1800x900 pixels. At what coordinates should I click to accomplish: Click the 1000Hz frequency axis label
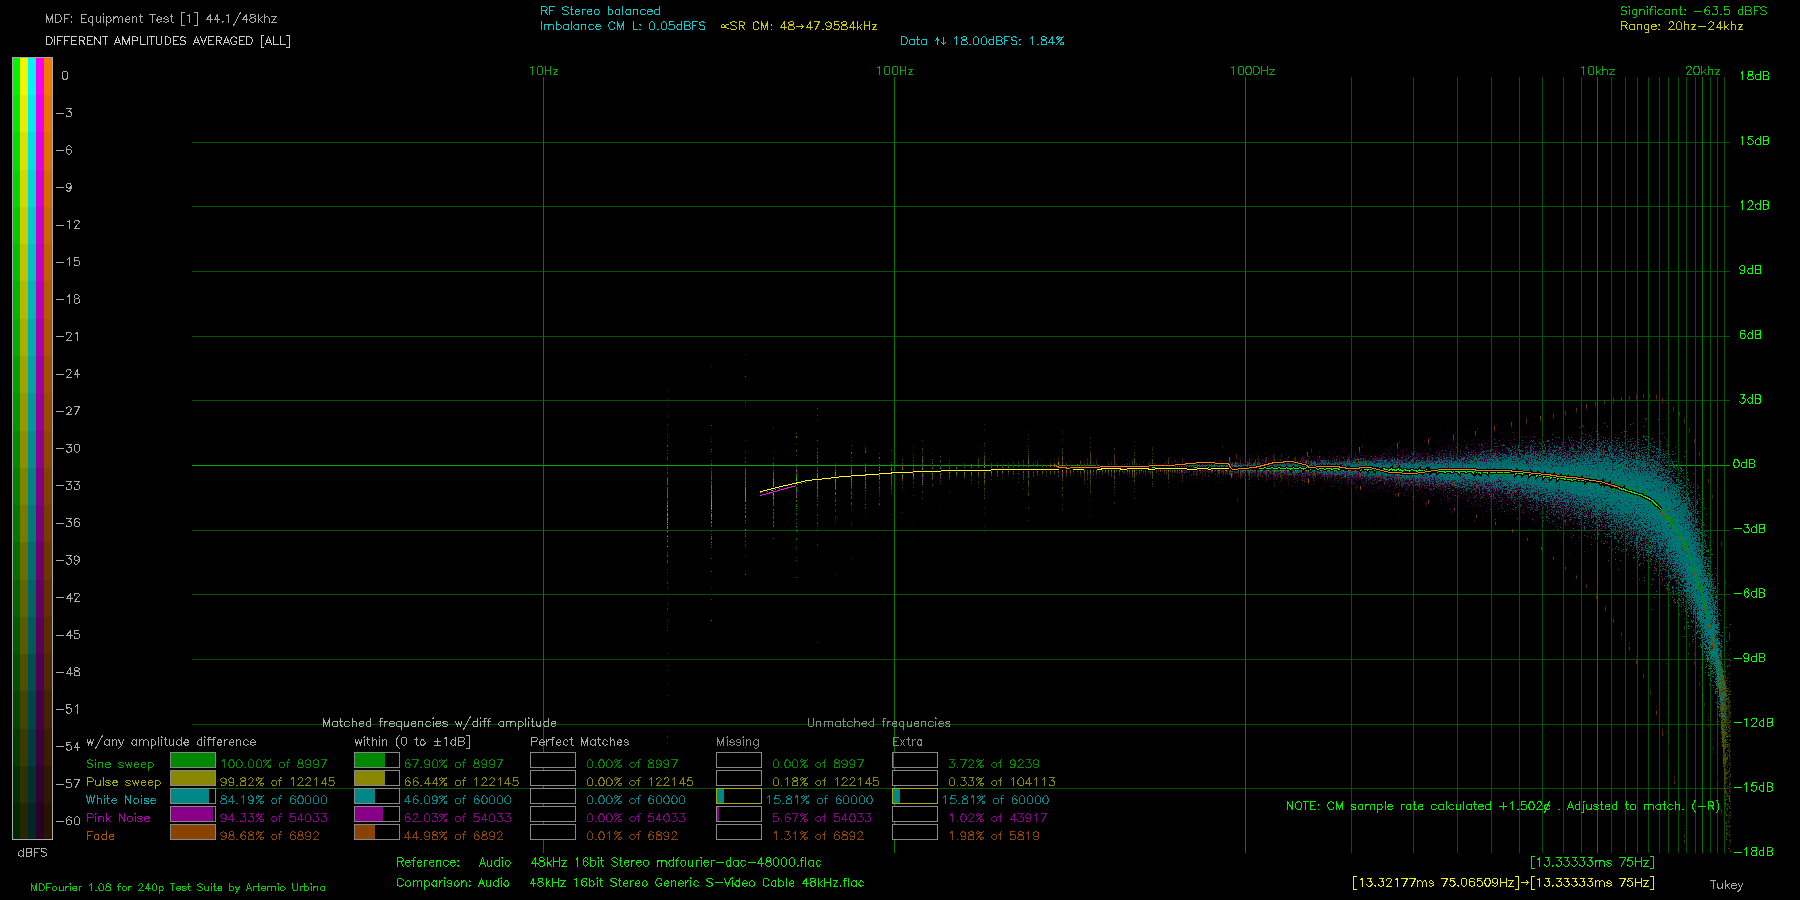(x=1252, y=71)
